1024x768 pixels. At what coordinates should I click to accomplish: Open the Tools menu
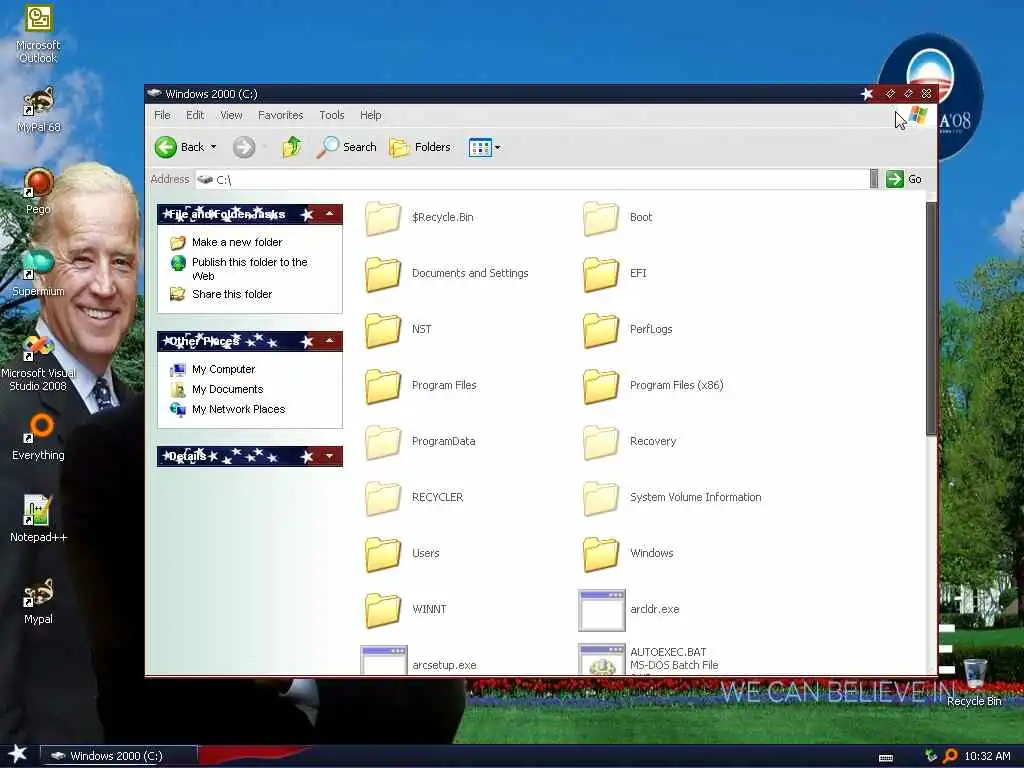tap(332, 115)
